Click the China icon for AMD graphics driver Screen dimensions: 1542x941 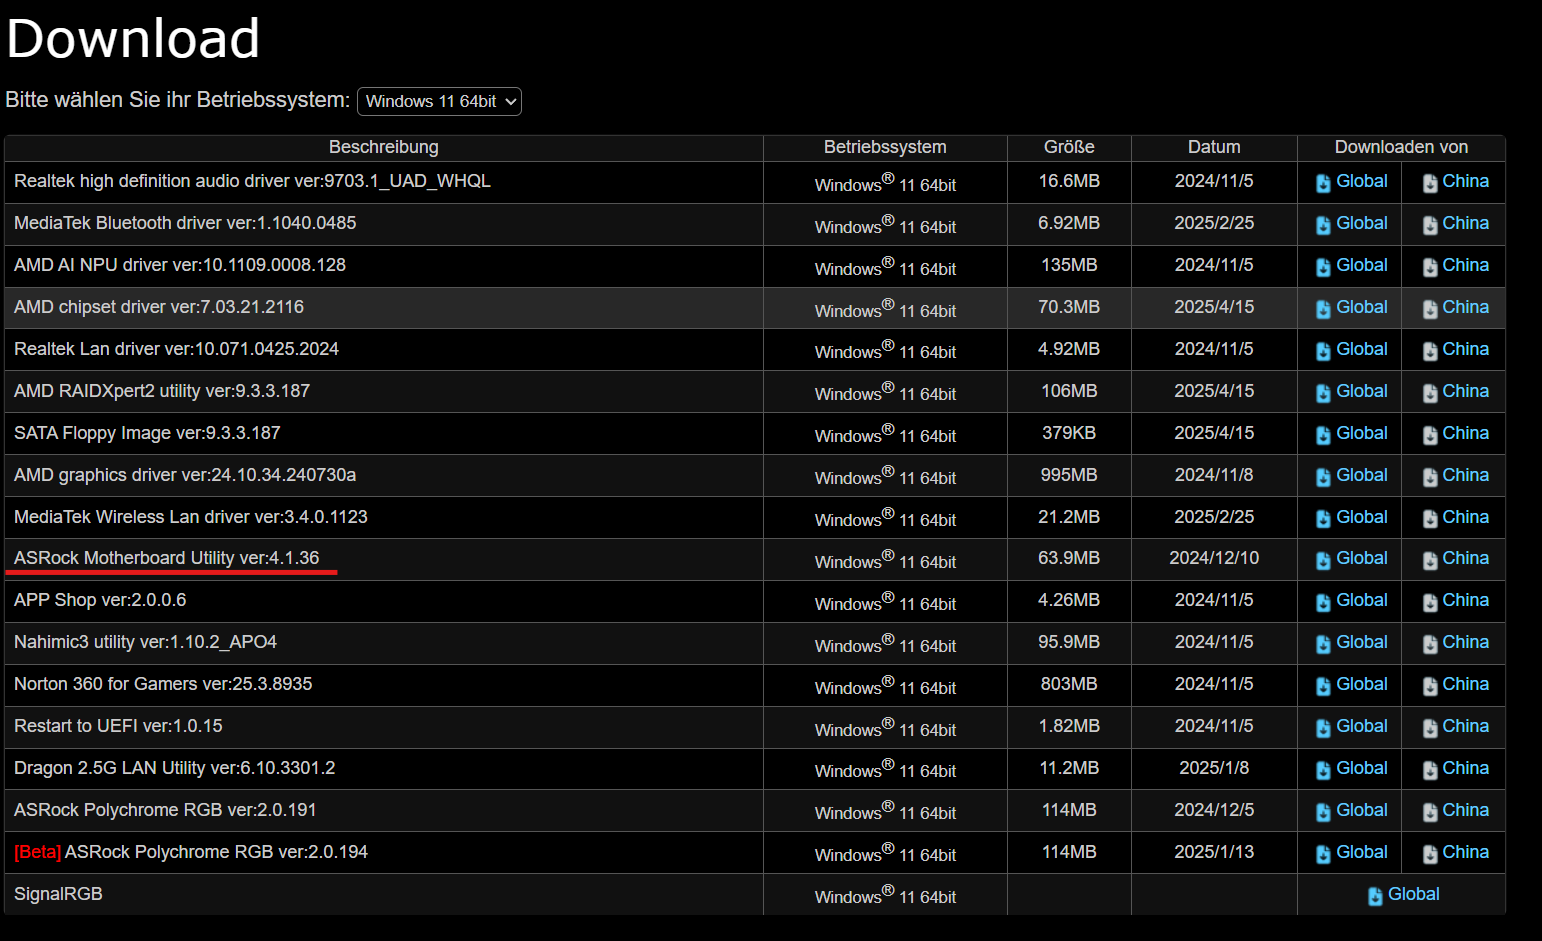1430,477
